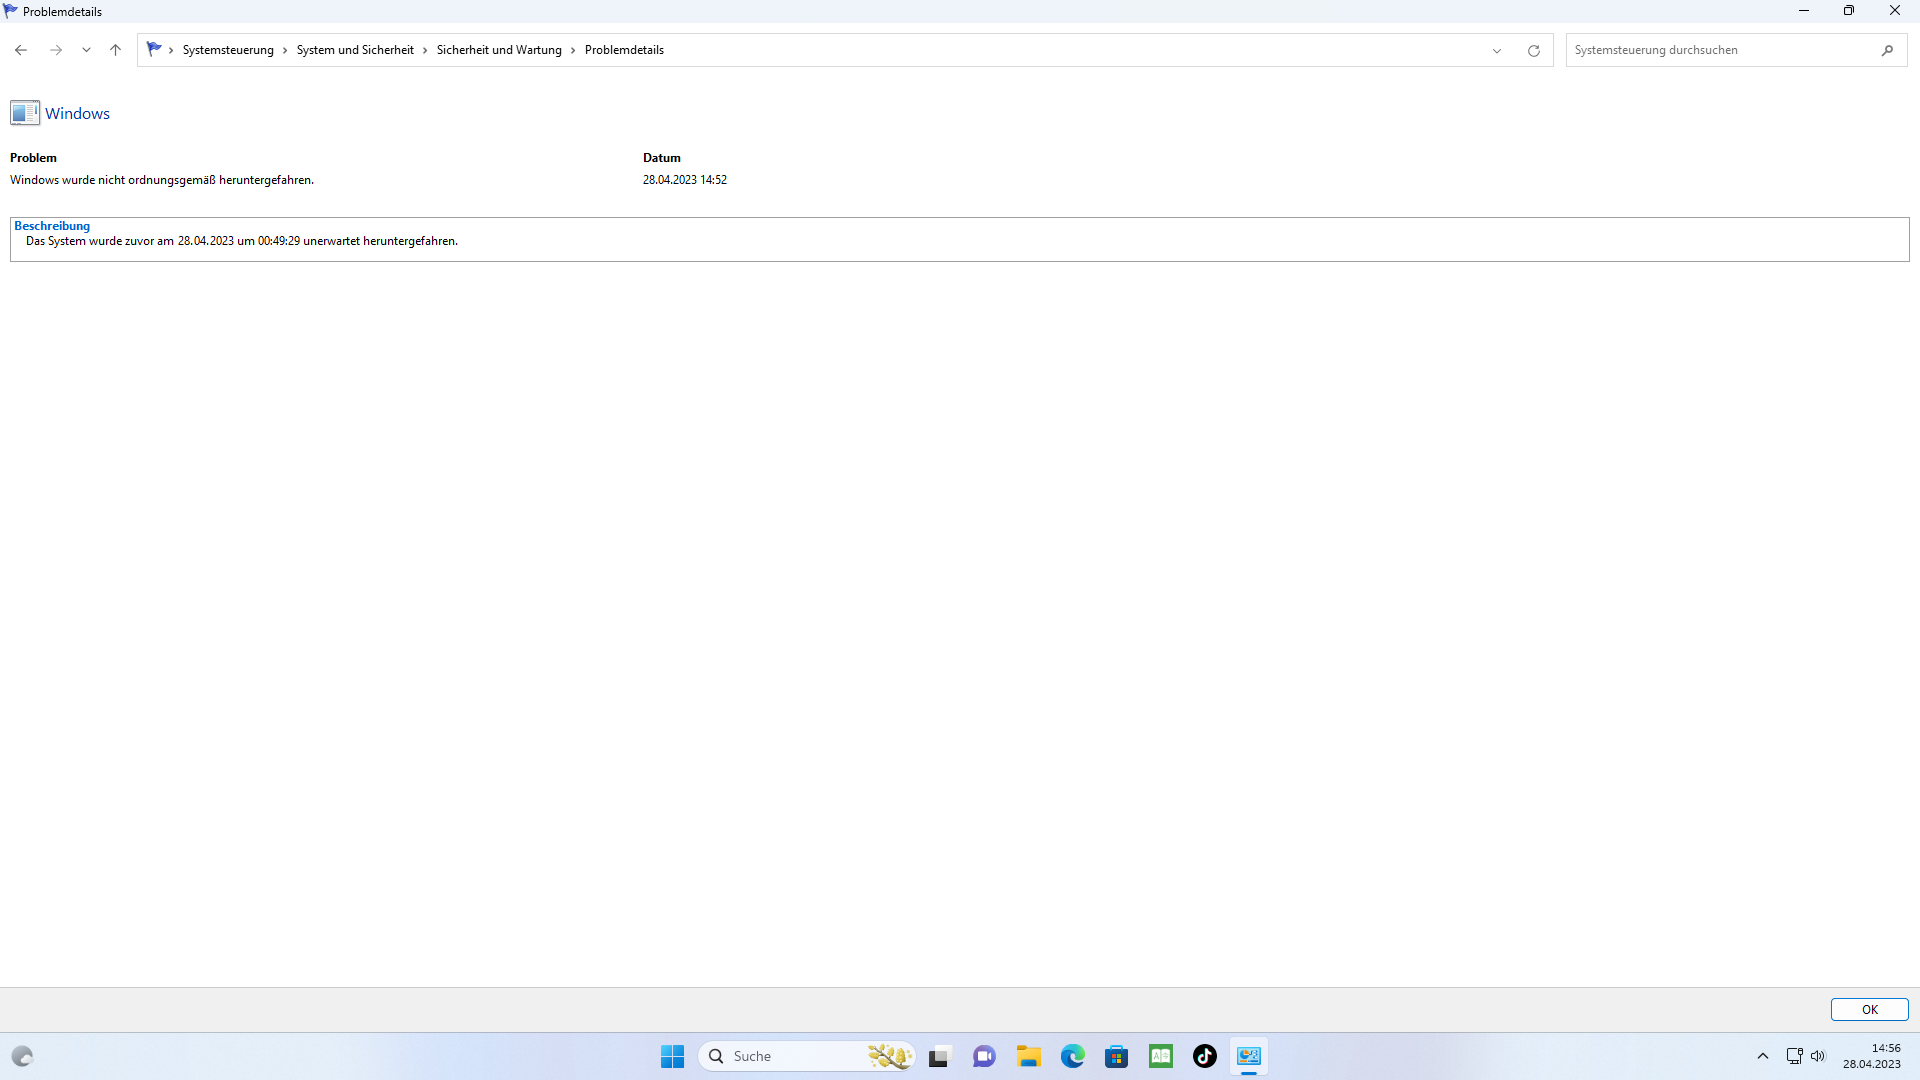Image resolution: width=1920 pixels, height=1080 pixels.
Task: Open Microsoft Edge from taskbar
Action: [x=1072, y=1056]
